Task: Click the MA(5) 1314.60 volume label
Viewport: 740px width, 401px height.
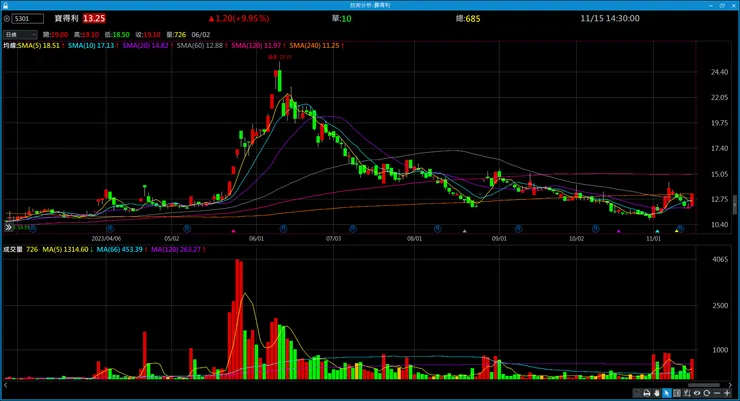Action: tap(65, 250)
